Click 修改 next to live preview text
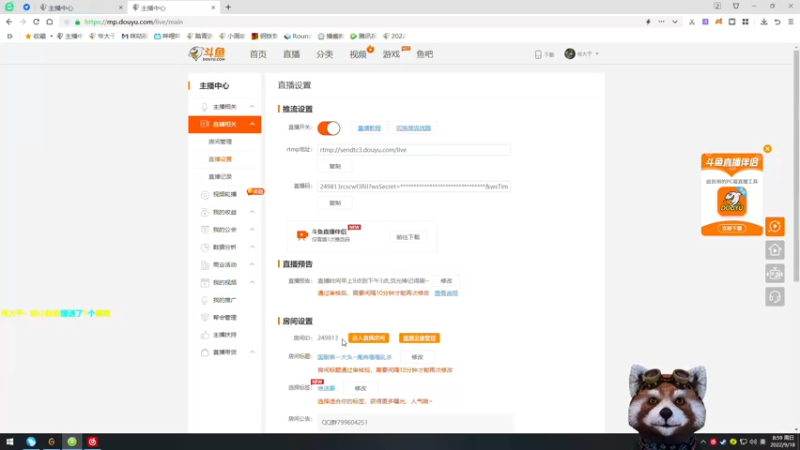 pos(446,281)
